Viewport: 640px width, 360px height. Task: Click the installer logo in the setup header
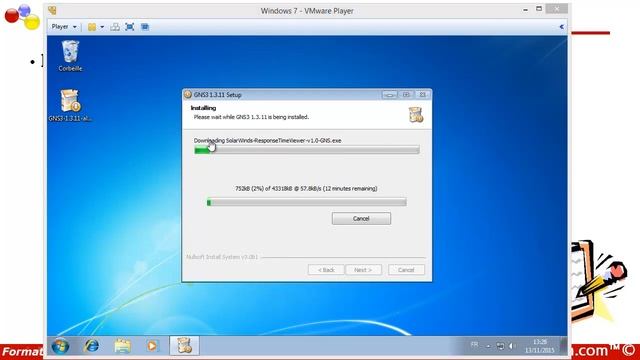point(416,114)
